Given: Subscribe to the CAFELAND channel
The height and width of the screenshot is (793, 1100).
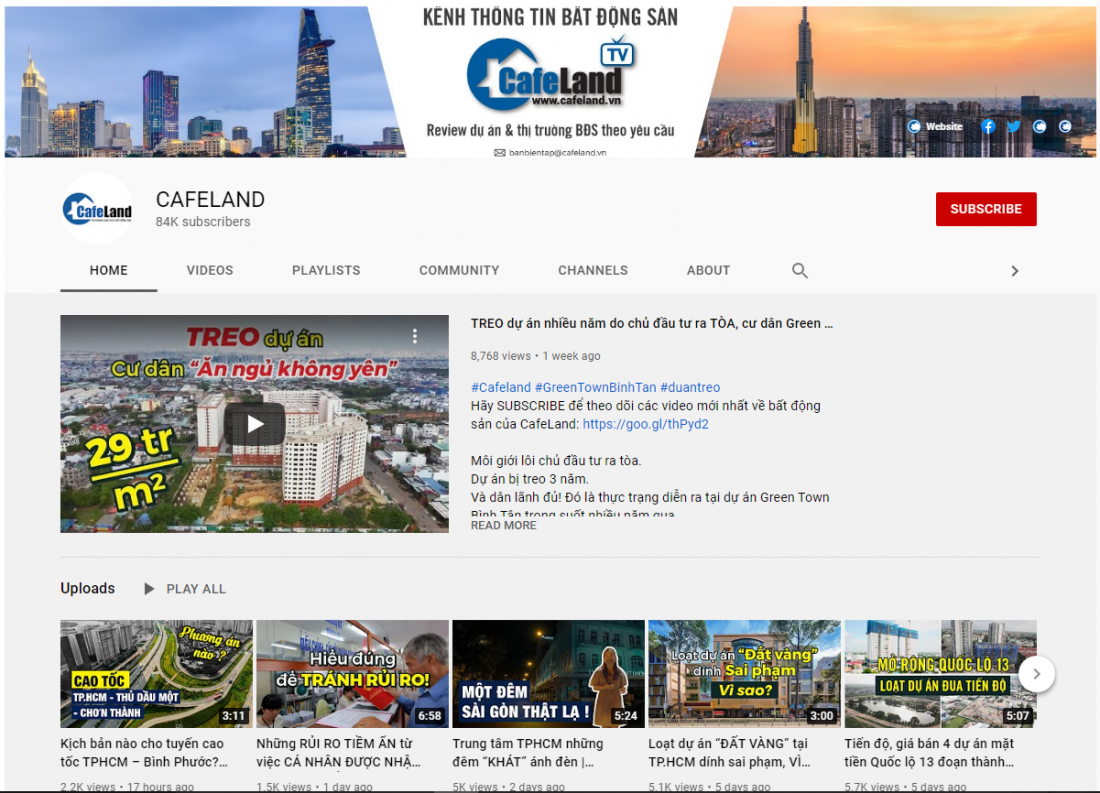Looking at the screenshot, I should [x=986, y=209].
